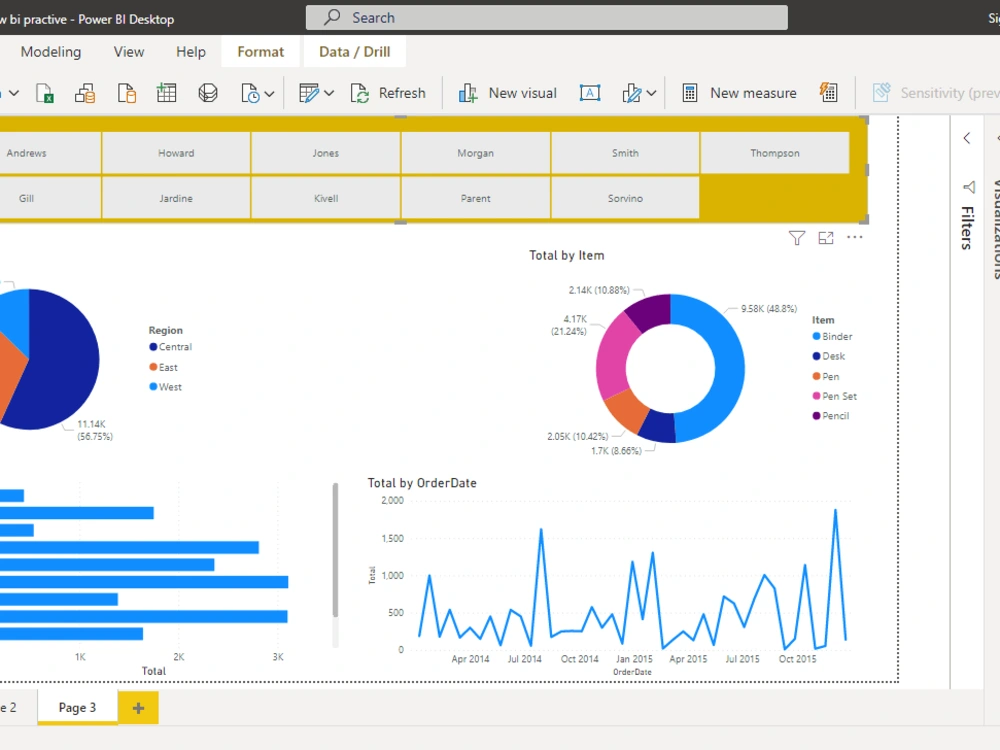The width and height of the screenshot is (1000, 750).
Task: Select the Morgan slicer button
Action: (476, 153)
